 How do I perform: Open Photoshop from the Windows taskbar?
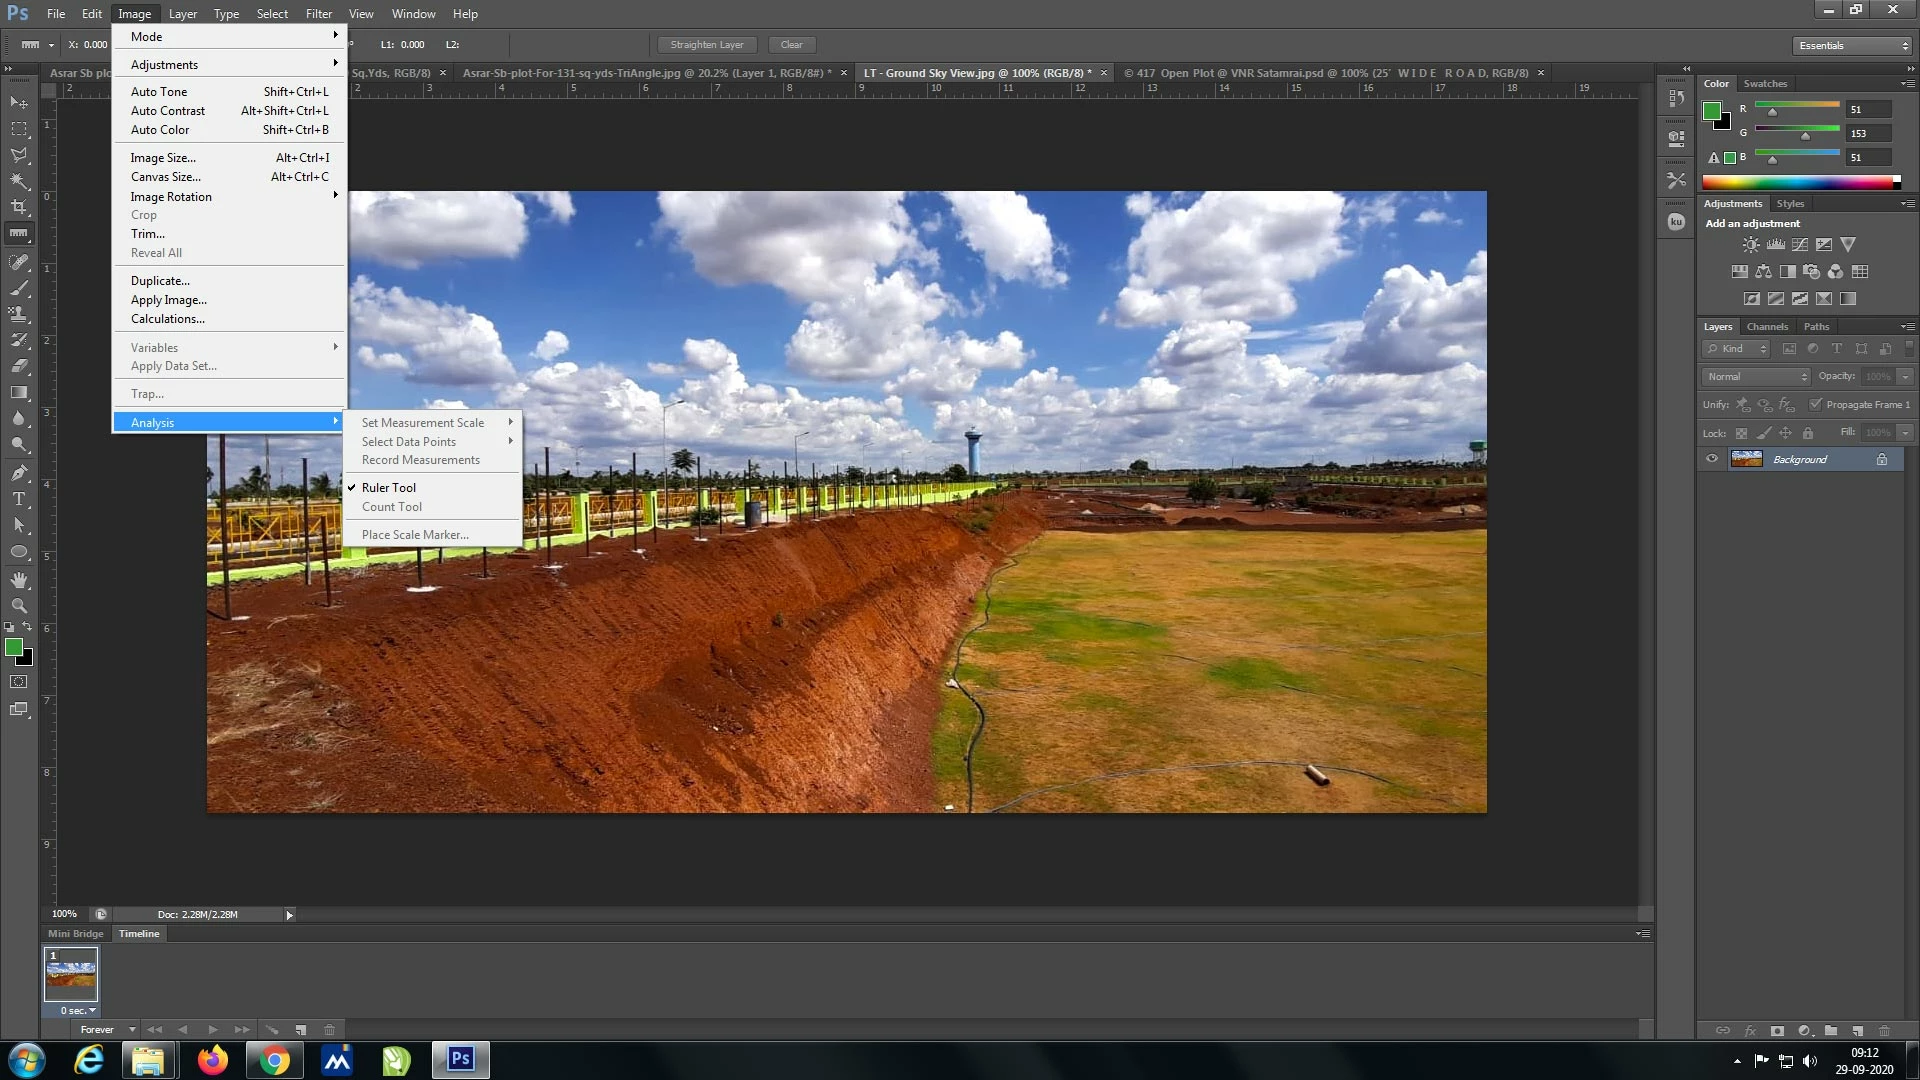pos(460,1059)
